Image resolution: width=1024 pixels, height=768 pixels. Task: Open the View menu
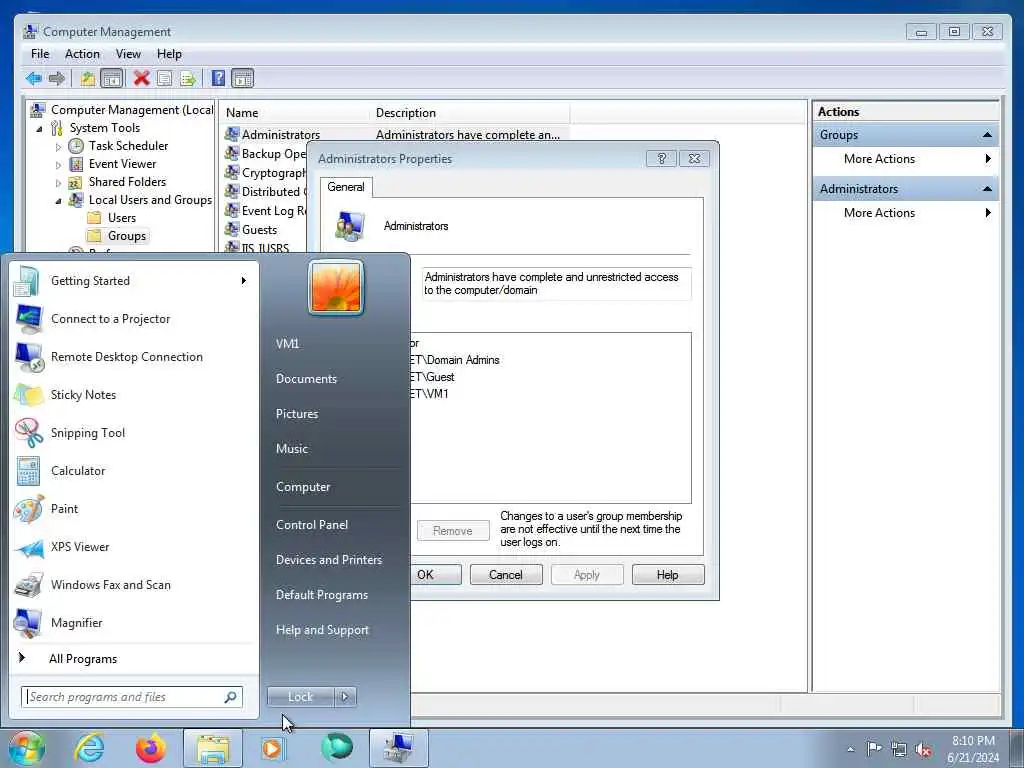tap(128, 54)
